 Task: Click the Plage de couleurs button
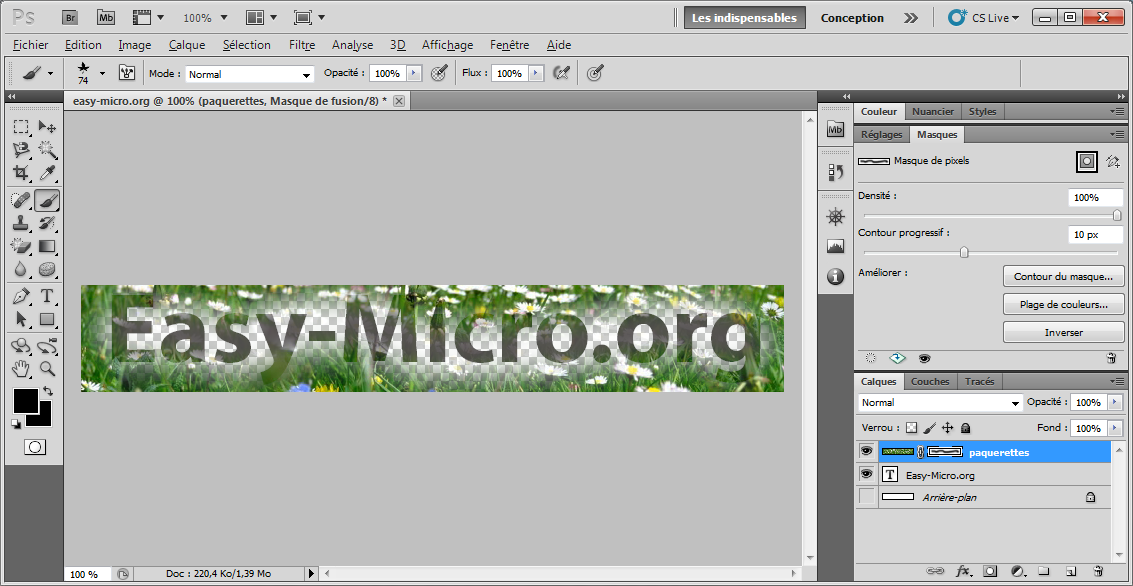pos(1064,304)
